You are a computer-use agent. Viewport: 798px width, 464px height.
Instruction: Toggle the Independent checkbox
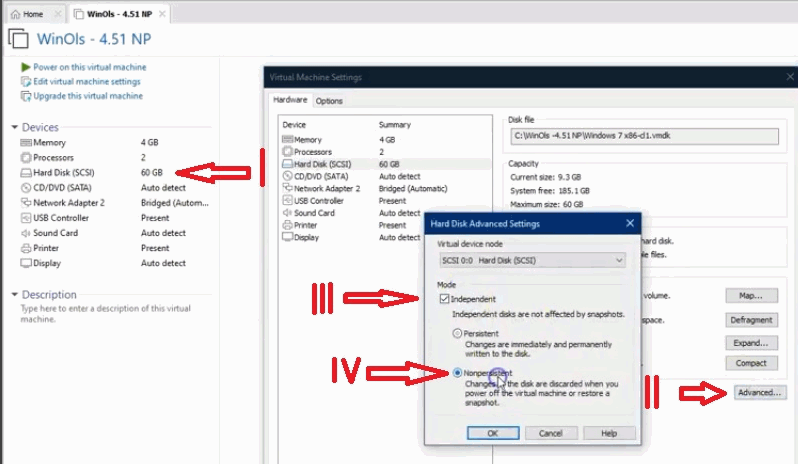coord(444,299)
